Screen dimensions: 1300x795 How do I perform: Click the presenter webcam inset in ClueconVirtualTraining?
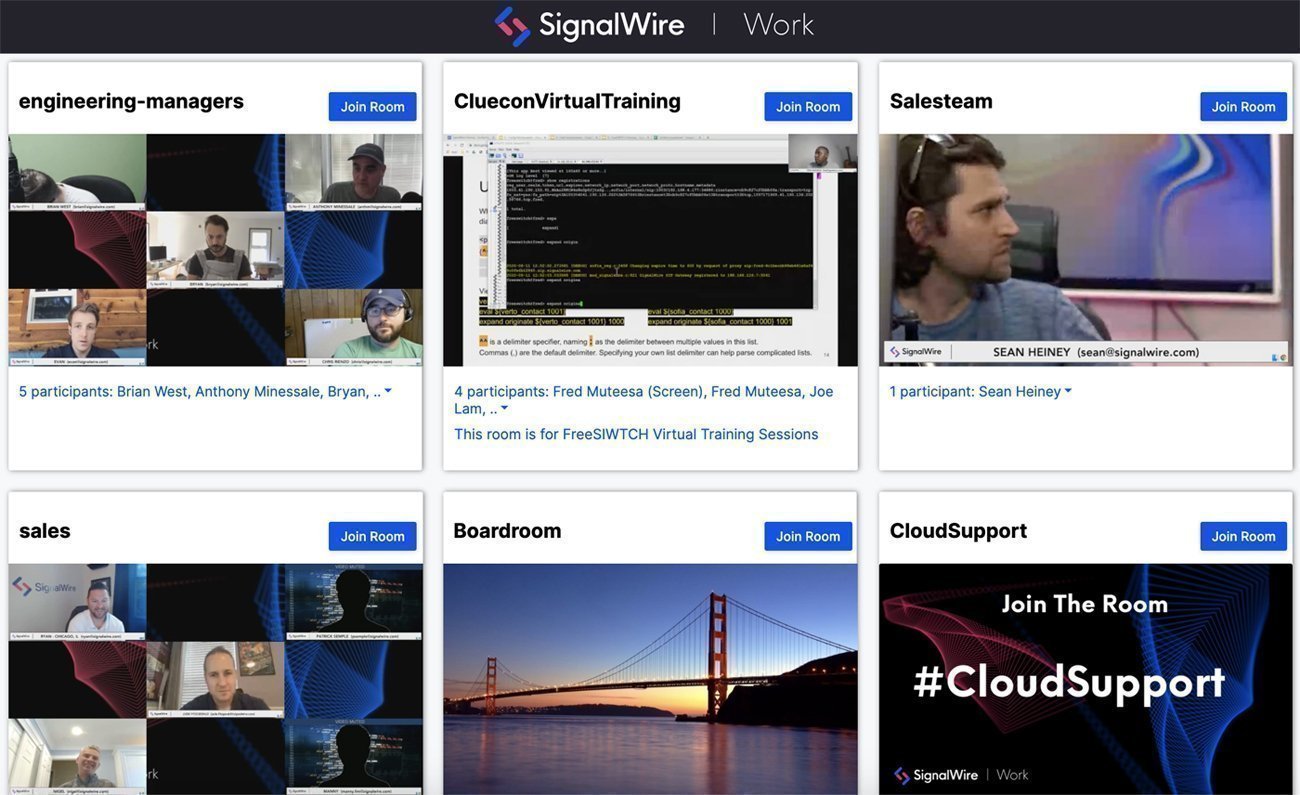822,153
